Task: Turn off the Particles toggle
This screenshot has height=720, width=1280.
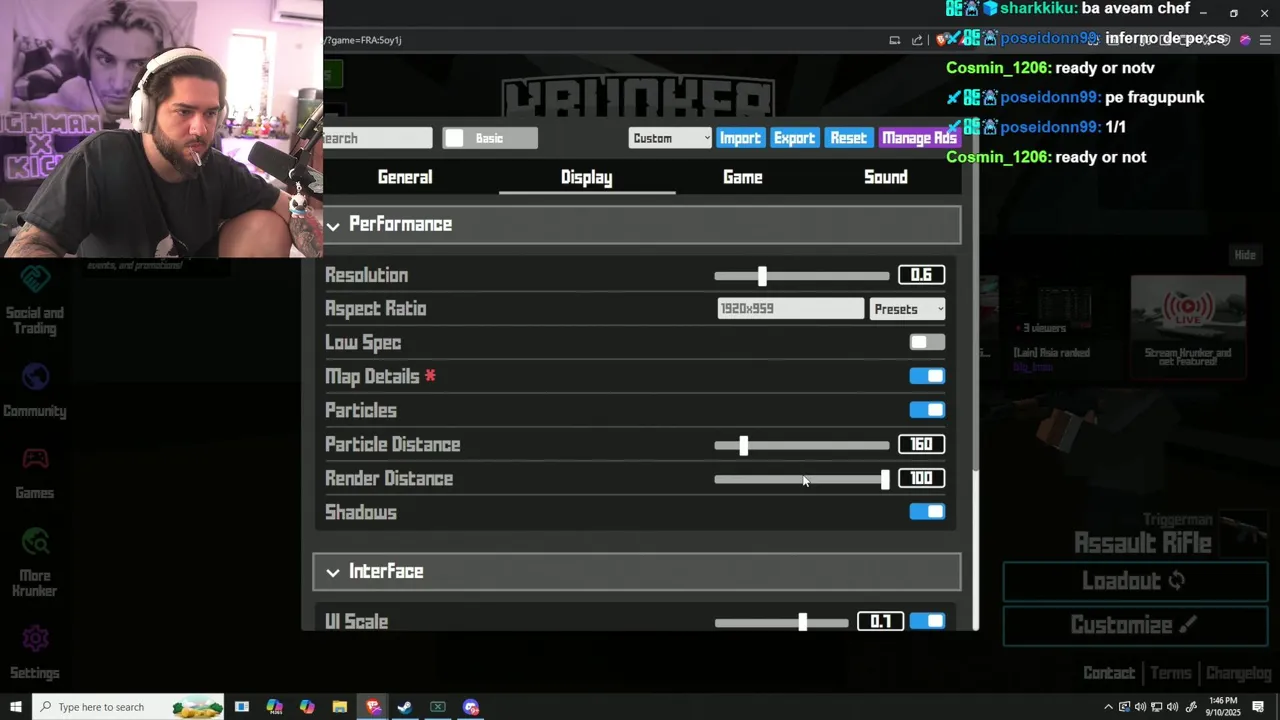Action: pyautogui.click(x=927, y=410)
